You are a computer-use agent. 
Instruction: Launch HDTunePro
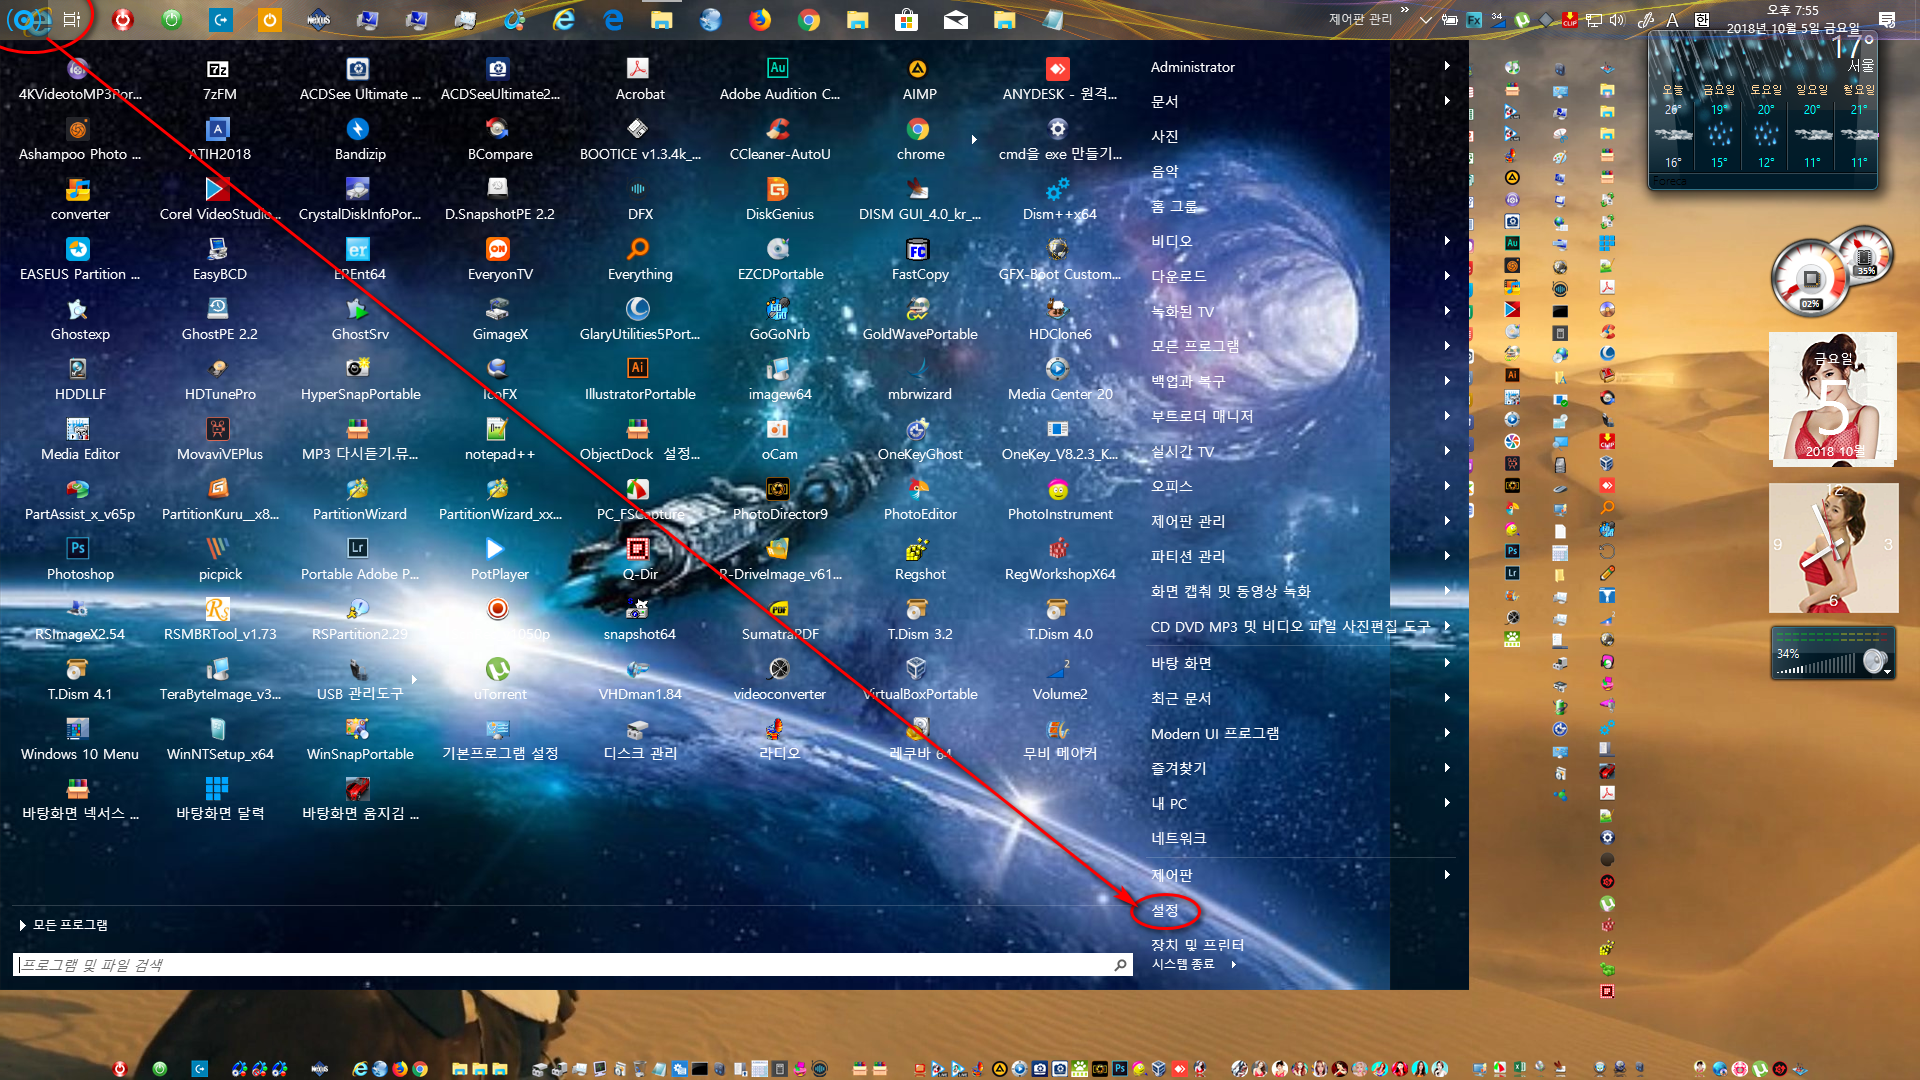tap(219, 380)
